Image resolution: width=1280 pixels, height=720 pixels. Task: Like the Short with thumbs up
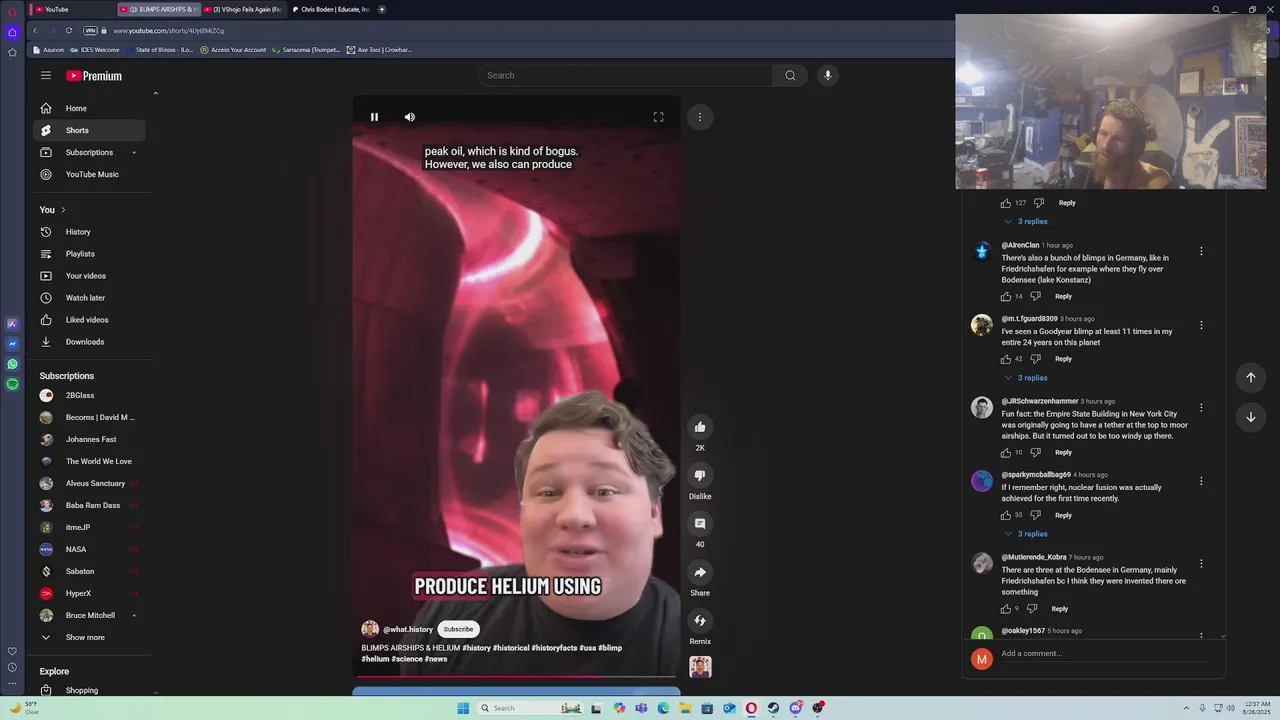coord(700,427)
